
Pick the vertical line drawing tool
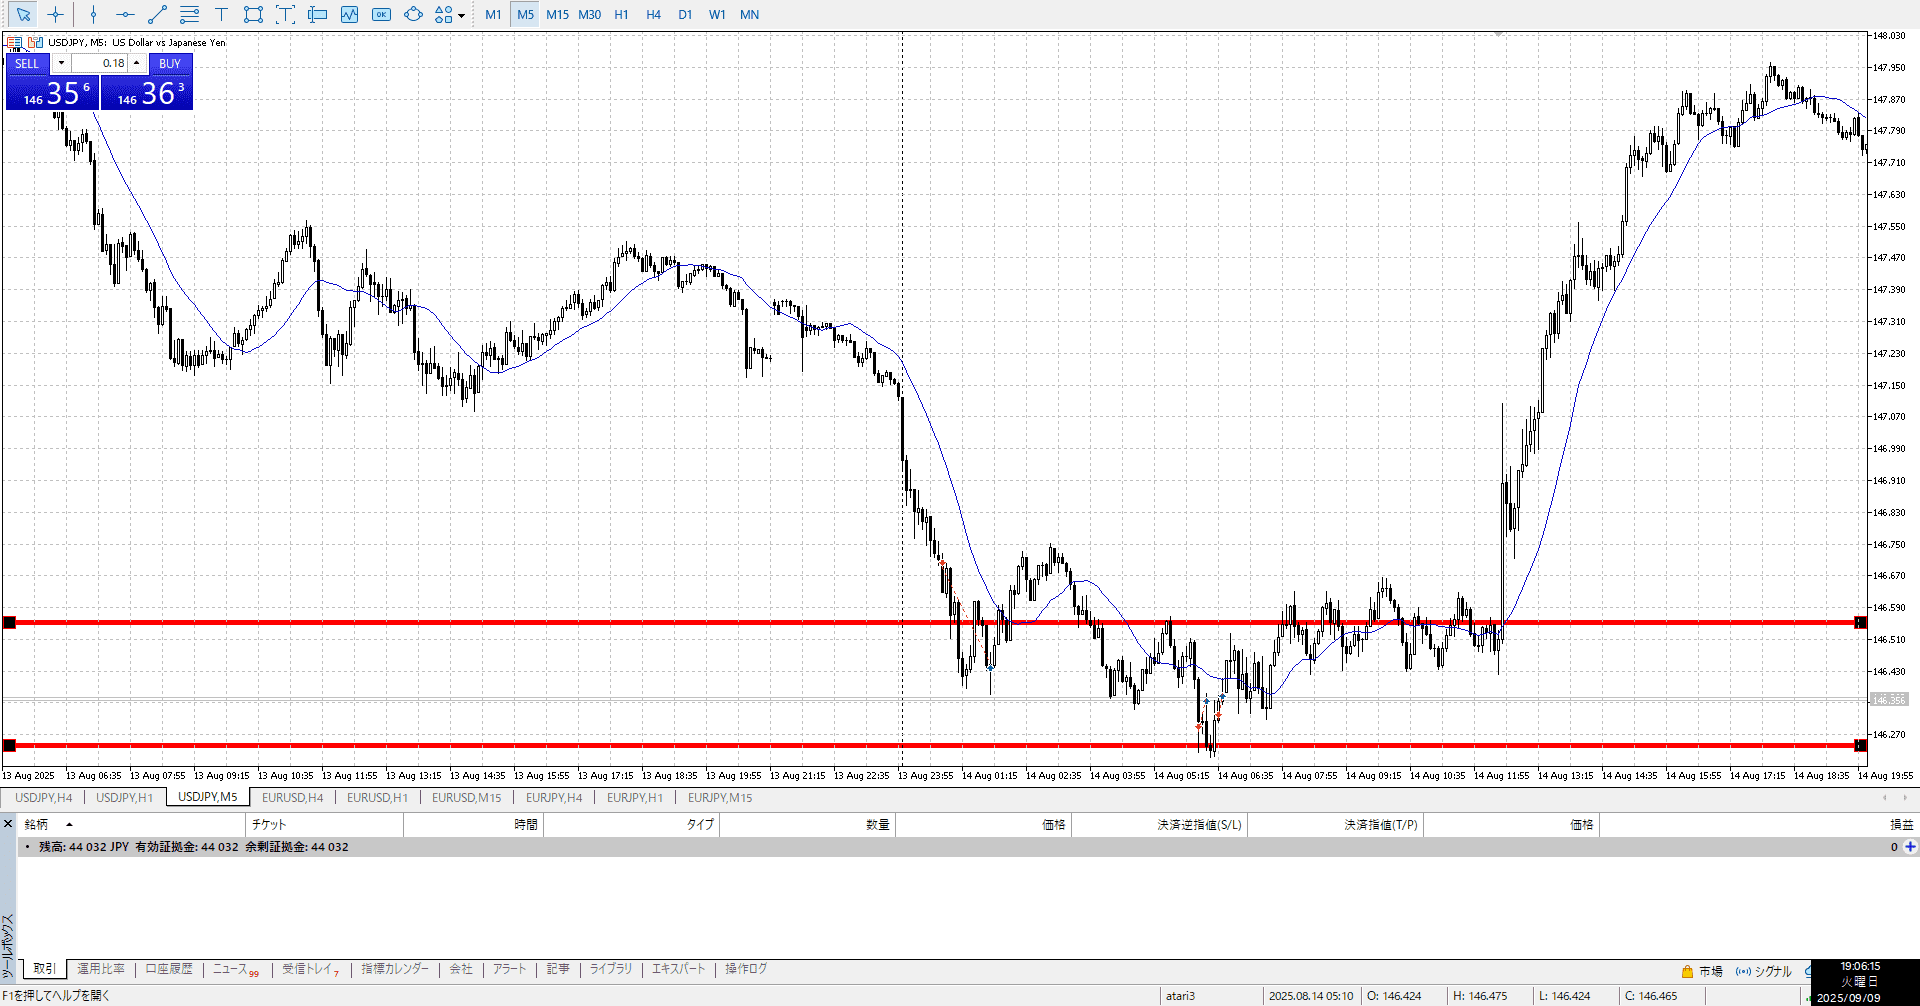point(93,15)
